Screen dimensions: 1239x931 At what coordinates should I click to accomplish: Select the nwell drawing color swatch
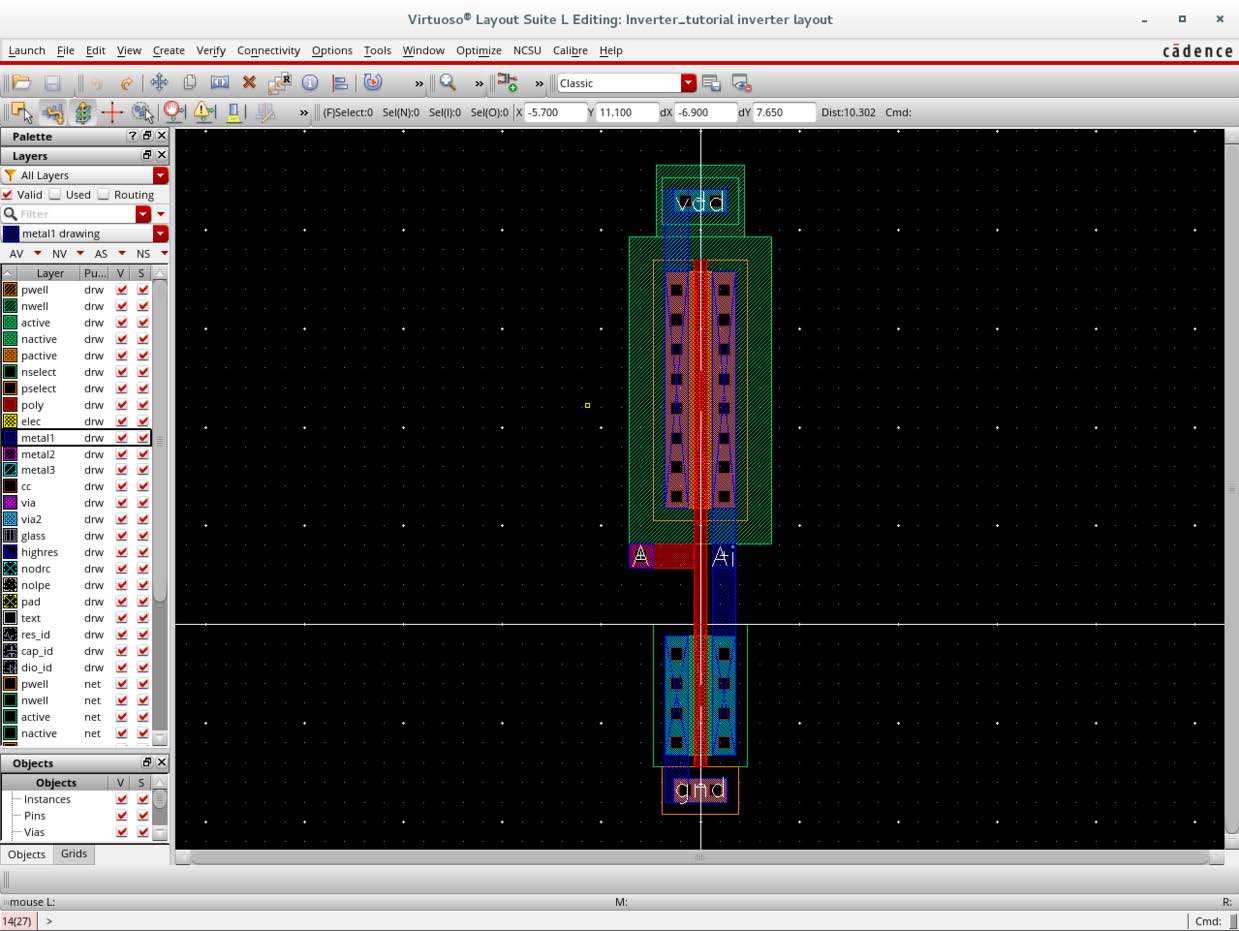click(10, 307)
